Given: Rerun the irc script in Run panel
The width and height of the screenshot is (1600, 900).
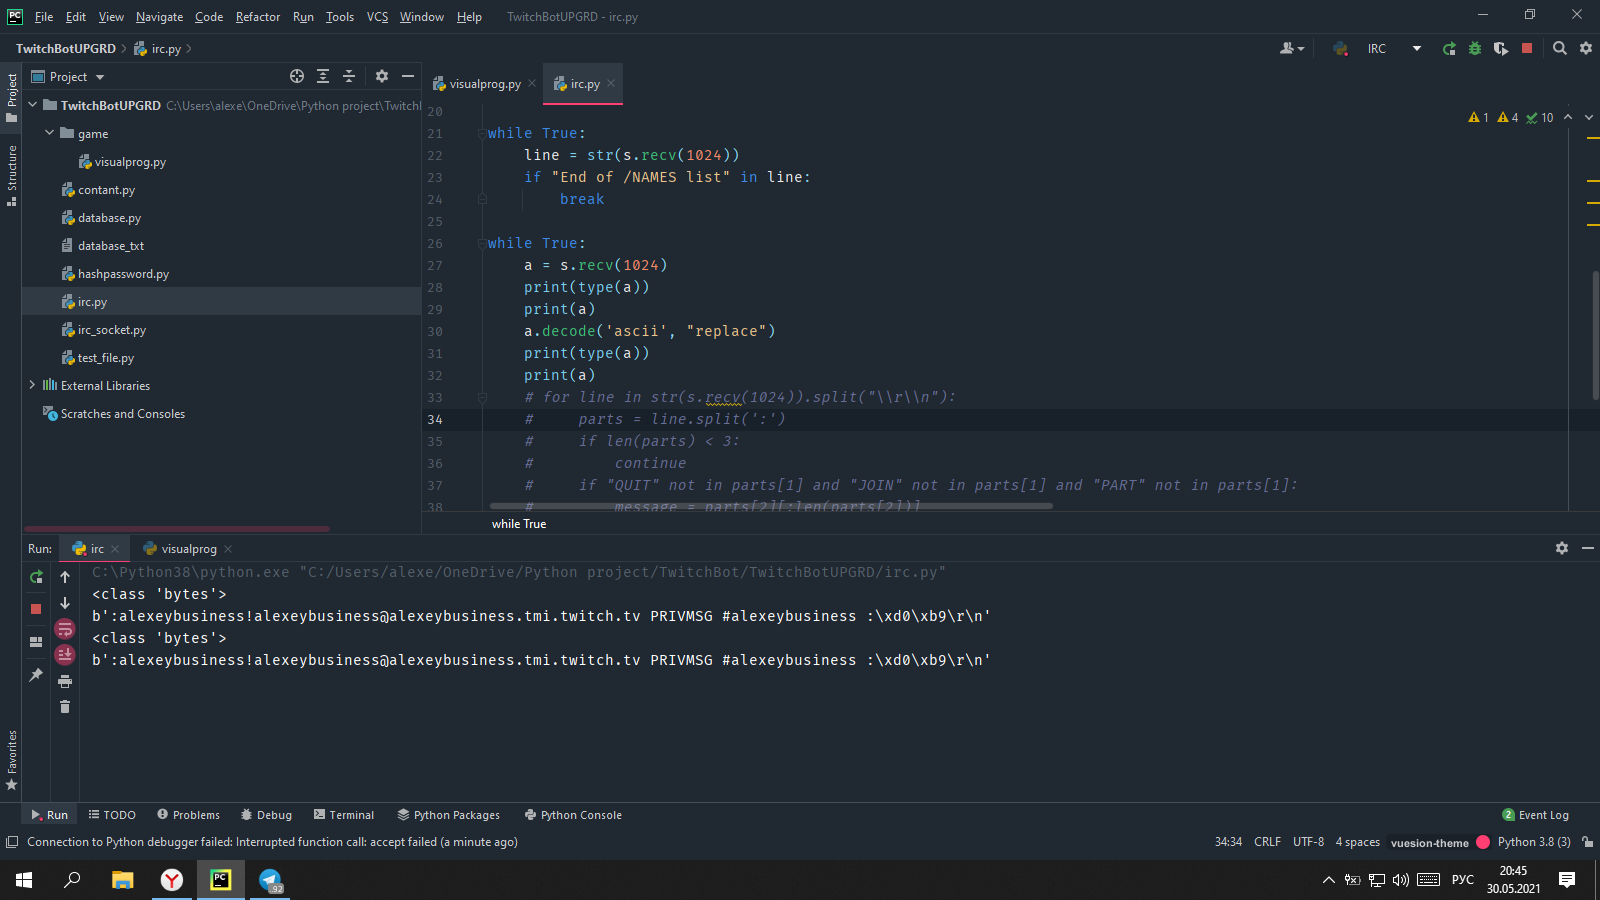Looking at the screenshot, I should (36, 577).
